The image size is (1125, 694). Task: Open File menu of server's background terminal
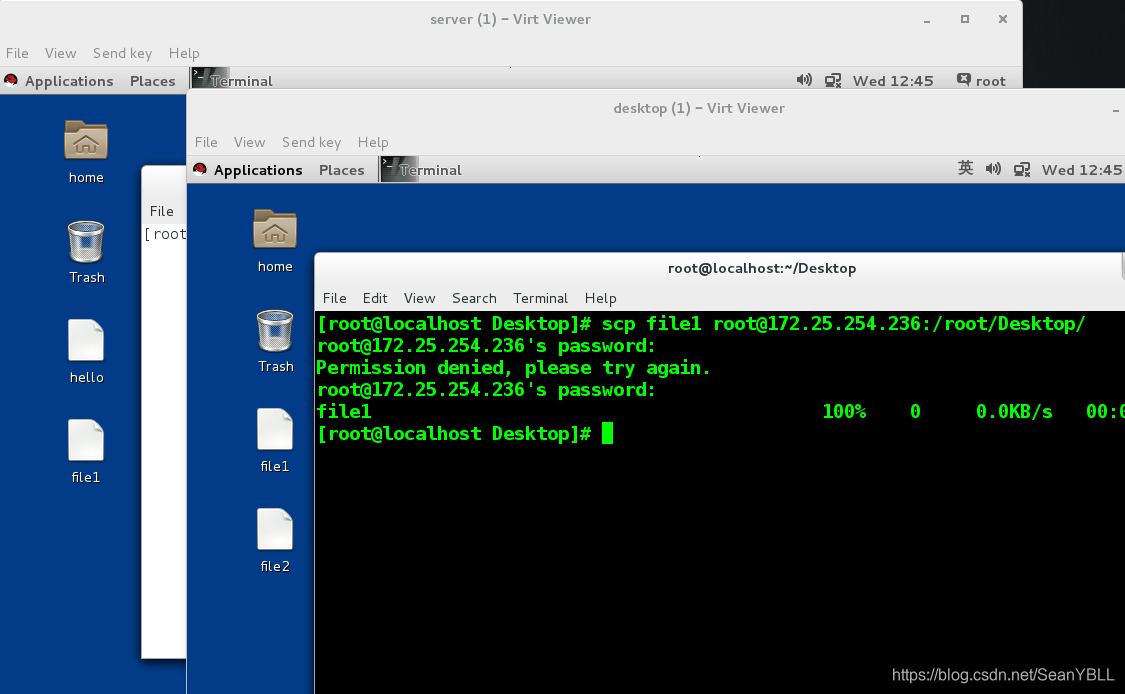click(161, 211)
